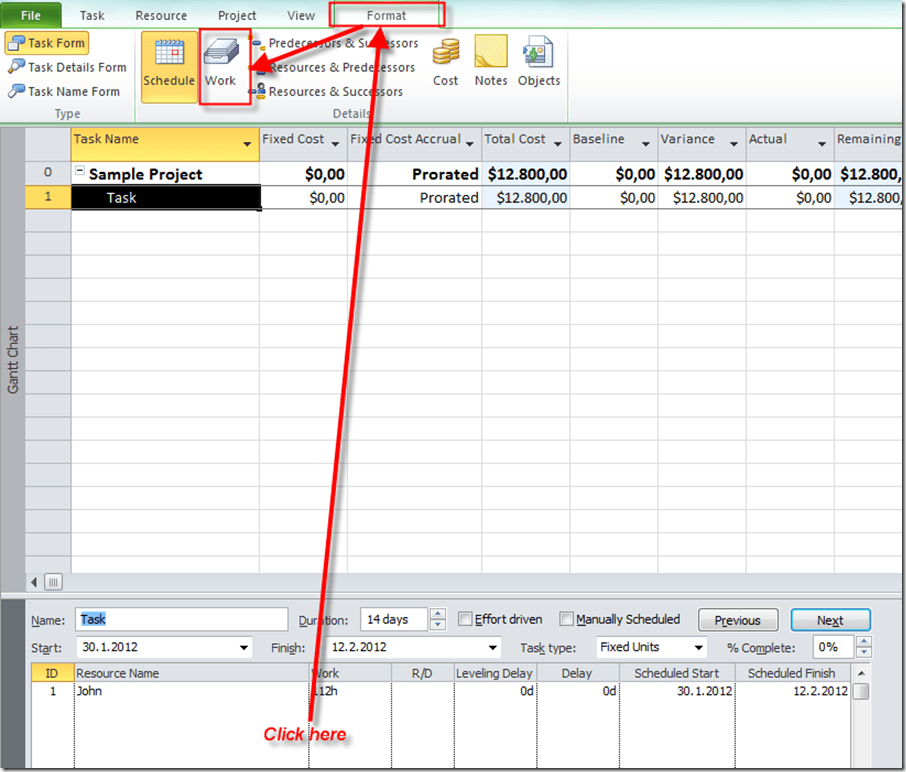This screenshot has height=772, width=906.
Task: Show Objects in the details form
Action: click(x=538, y=63)
